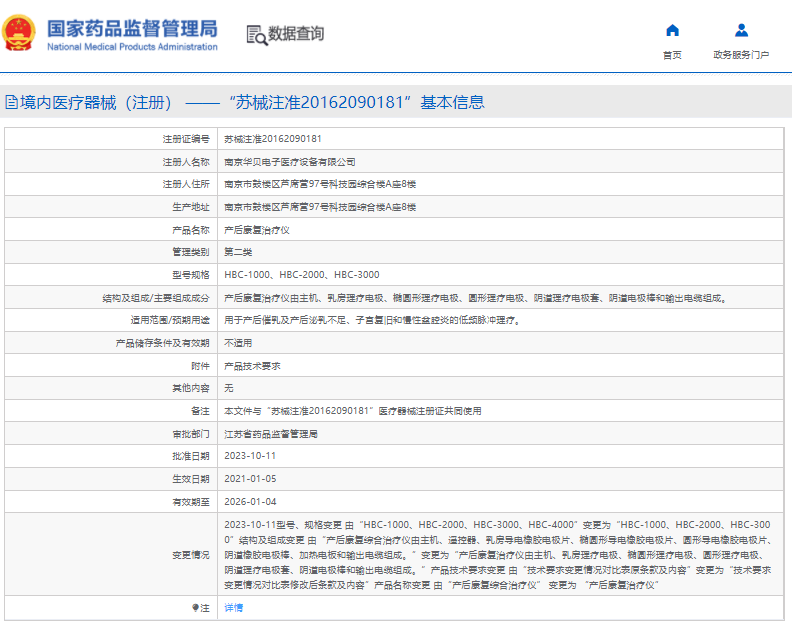Select approving department 江苏省药品监督管理局
Screen dimensions: 792x624
pyautogui.click(x=271, y=434)
